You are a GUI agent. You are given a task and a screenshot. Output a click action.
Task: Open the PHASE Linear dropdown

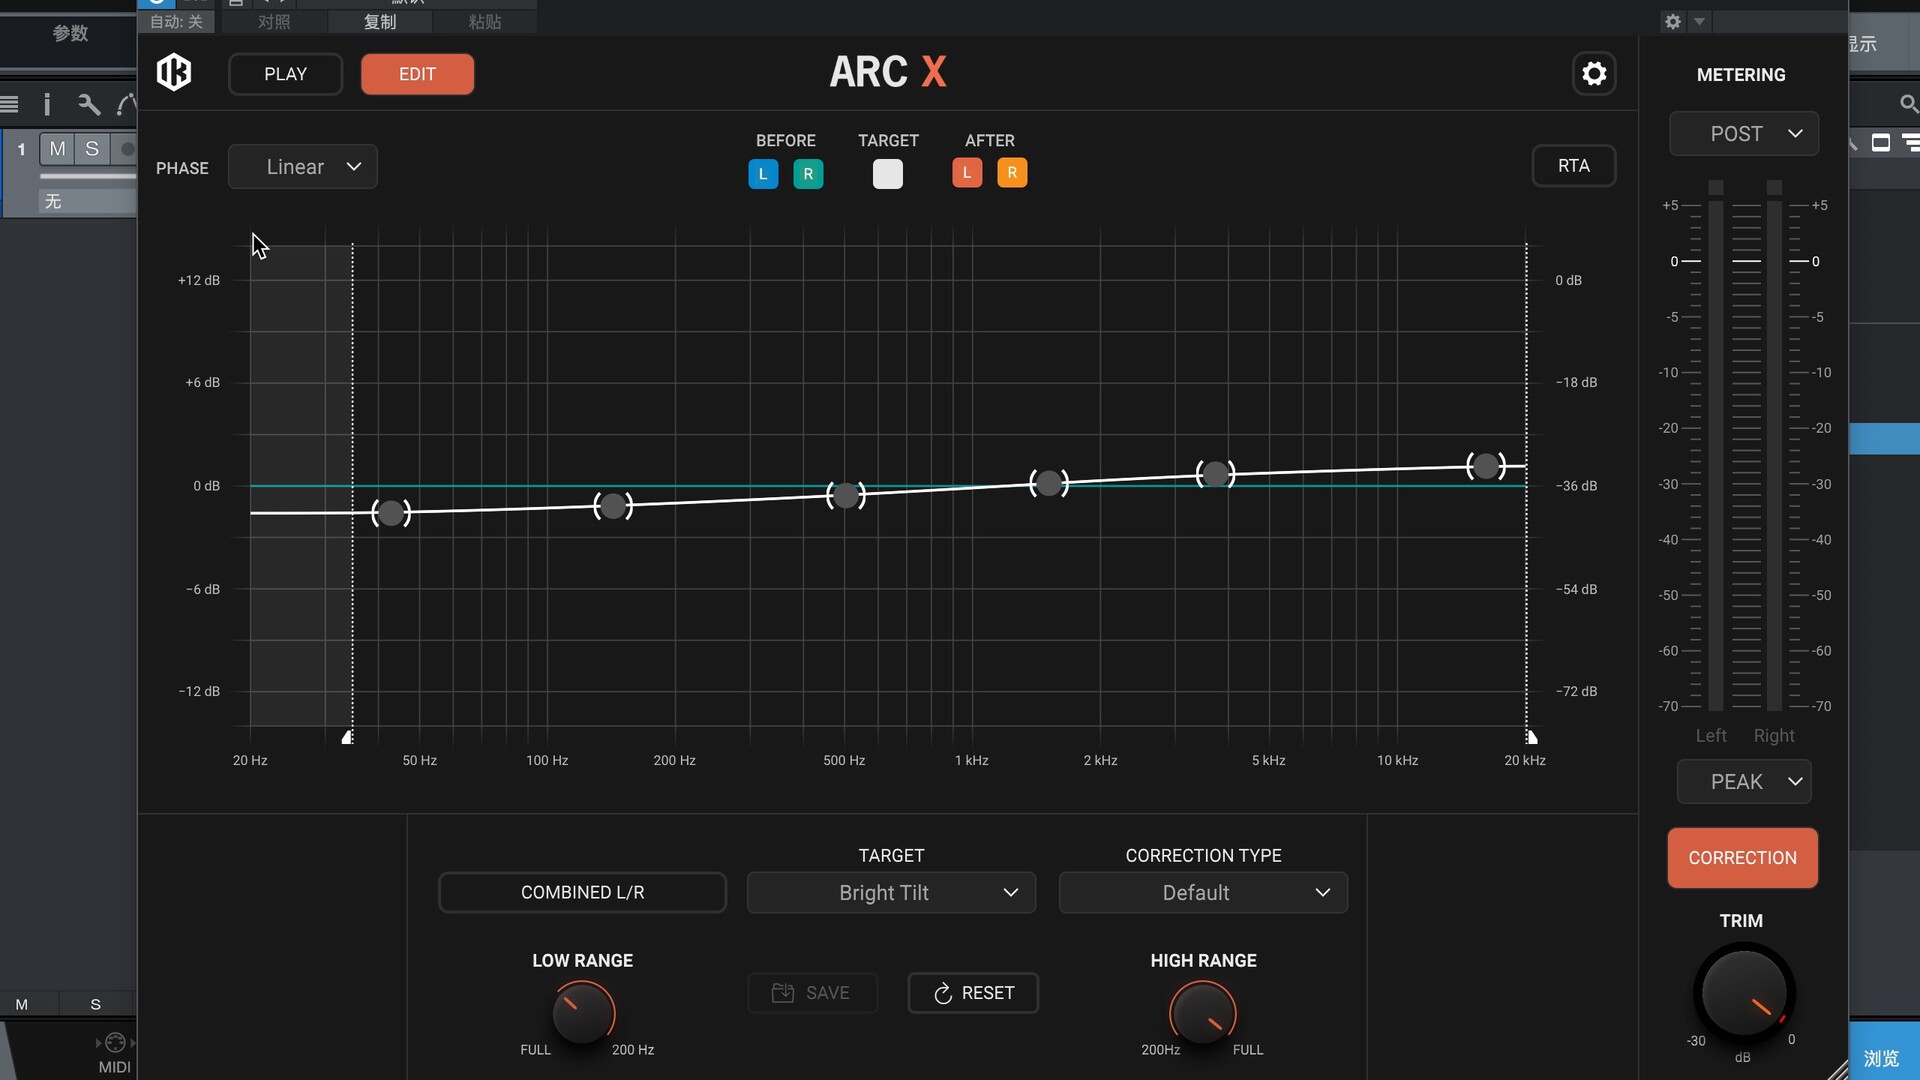click(x=303, y=167)
